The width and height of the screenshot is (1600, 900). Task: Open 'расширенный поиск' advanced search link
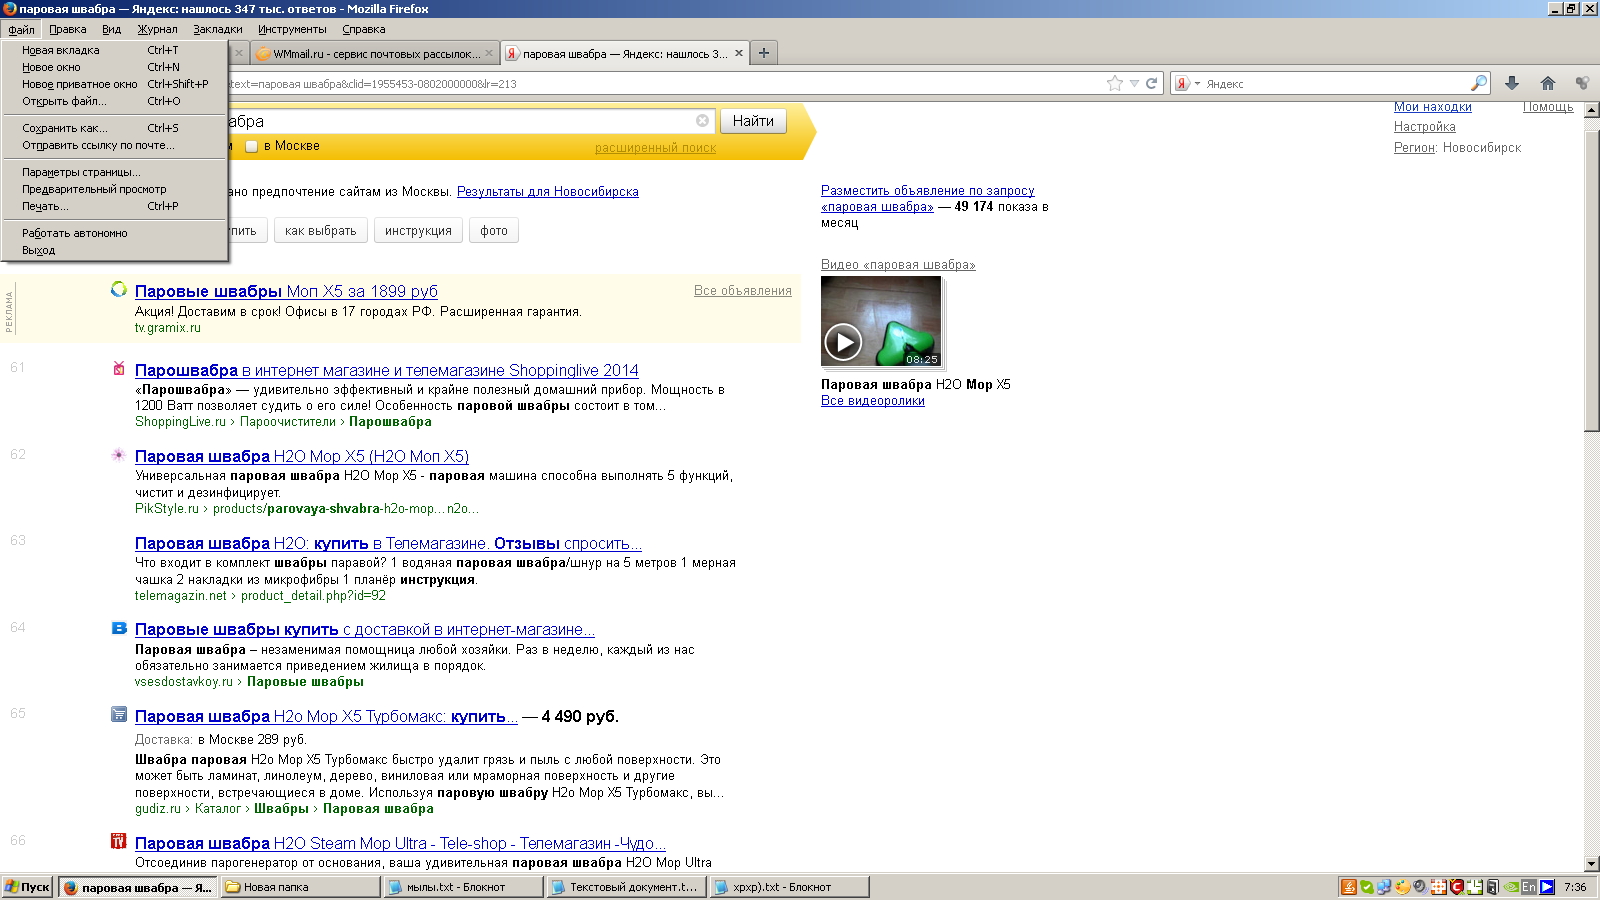[655, 148]
